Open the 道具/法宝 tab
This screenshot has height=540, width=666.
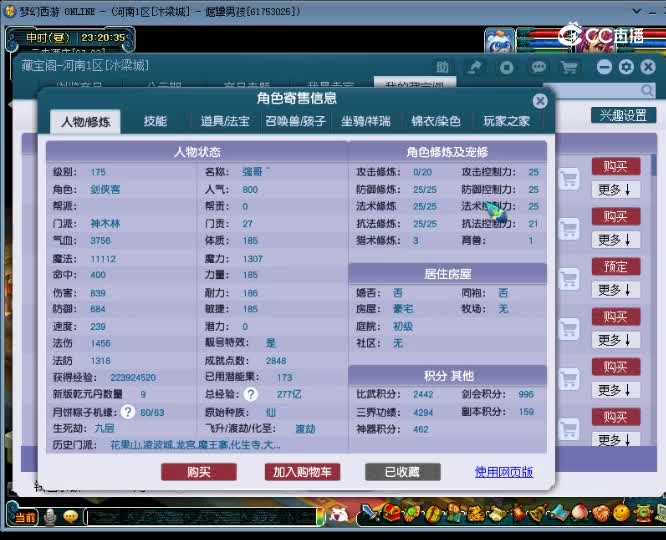tap(225, 122)
